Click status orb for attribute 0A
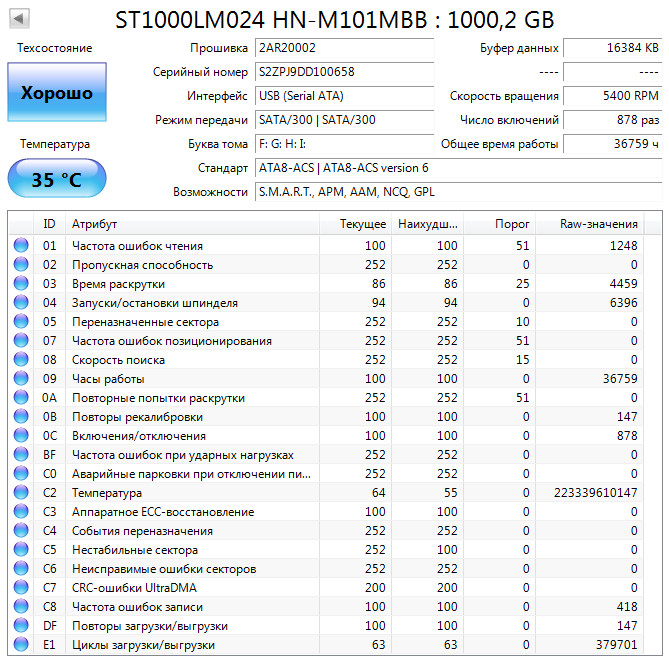The height and width of the screenshot is (661, 669). click(21, 397)
